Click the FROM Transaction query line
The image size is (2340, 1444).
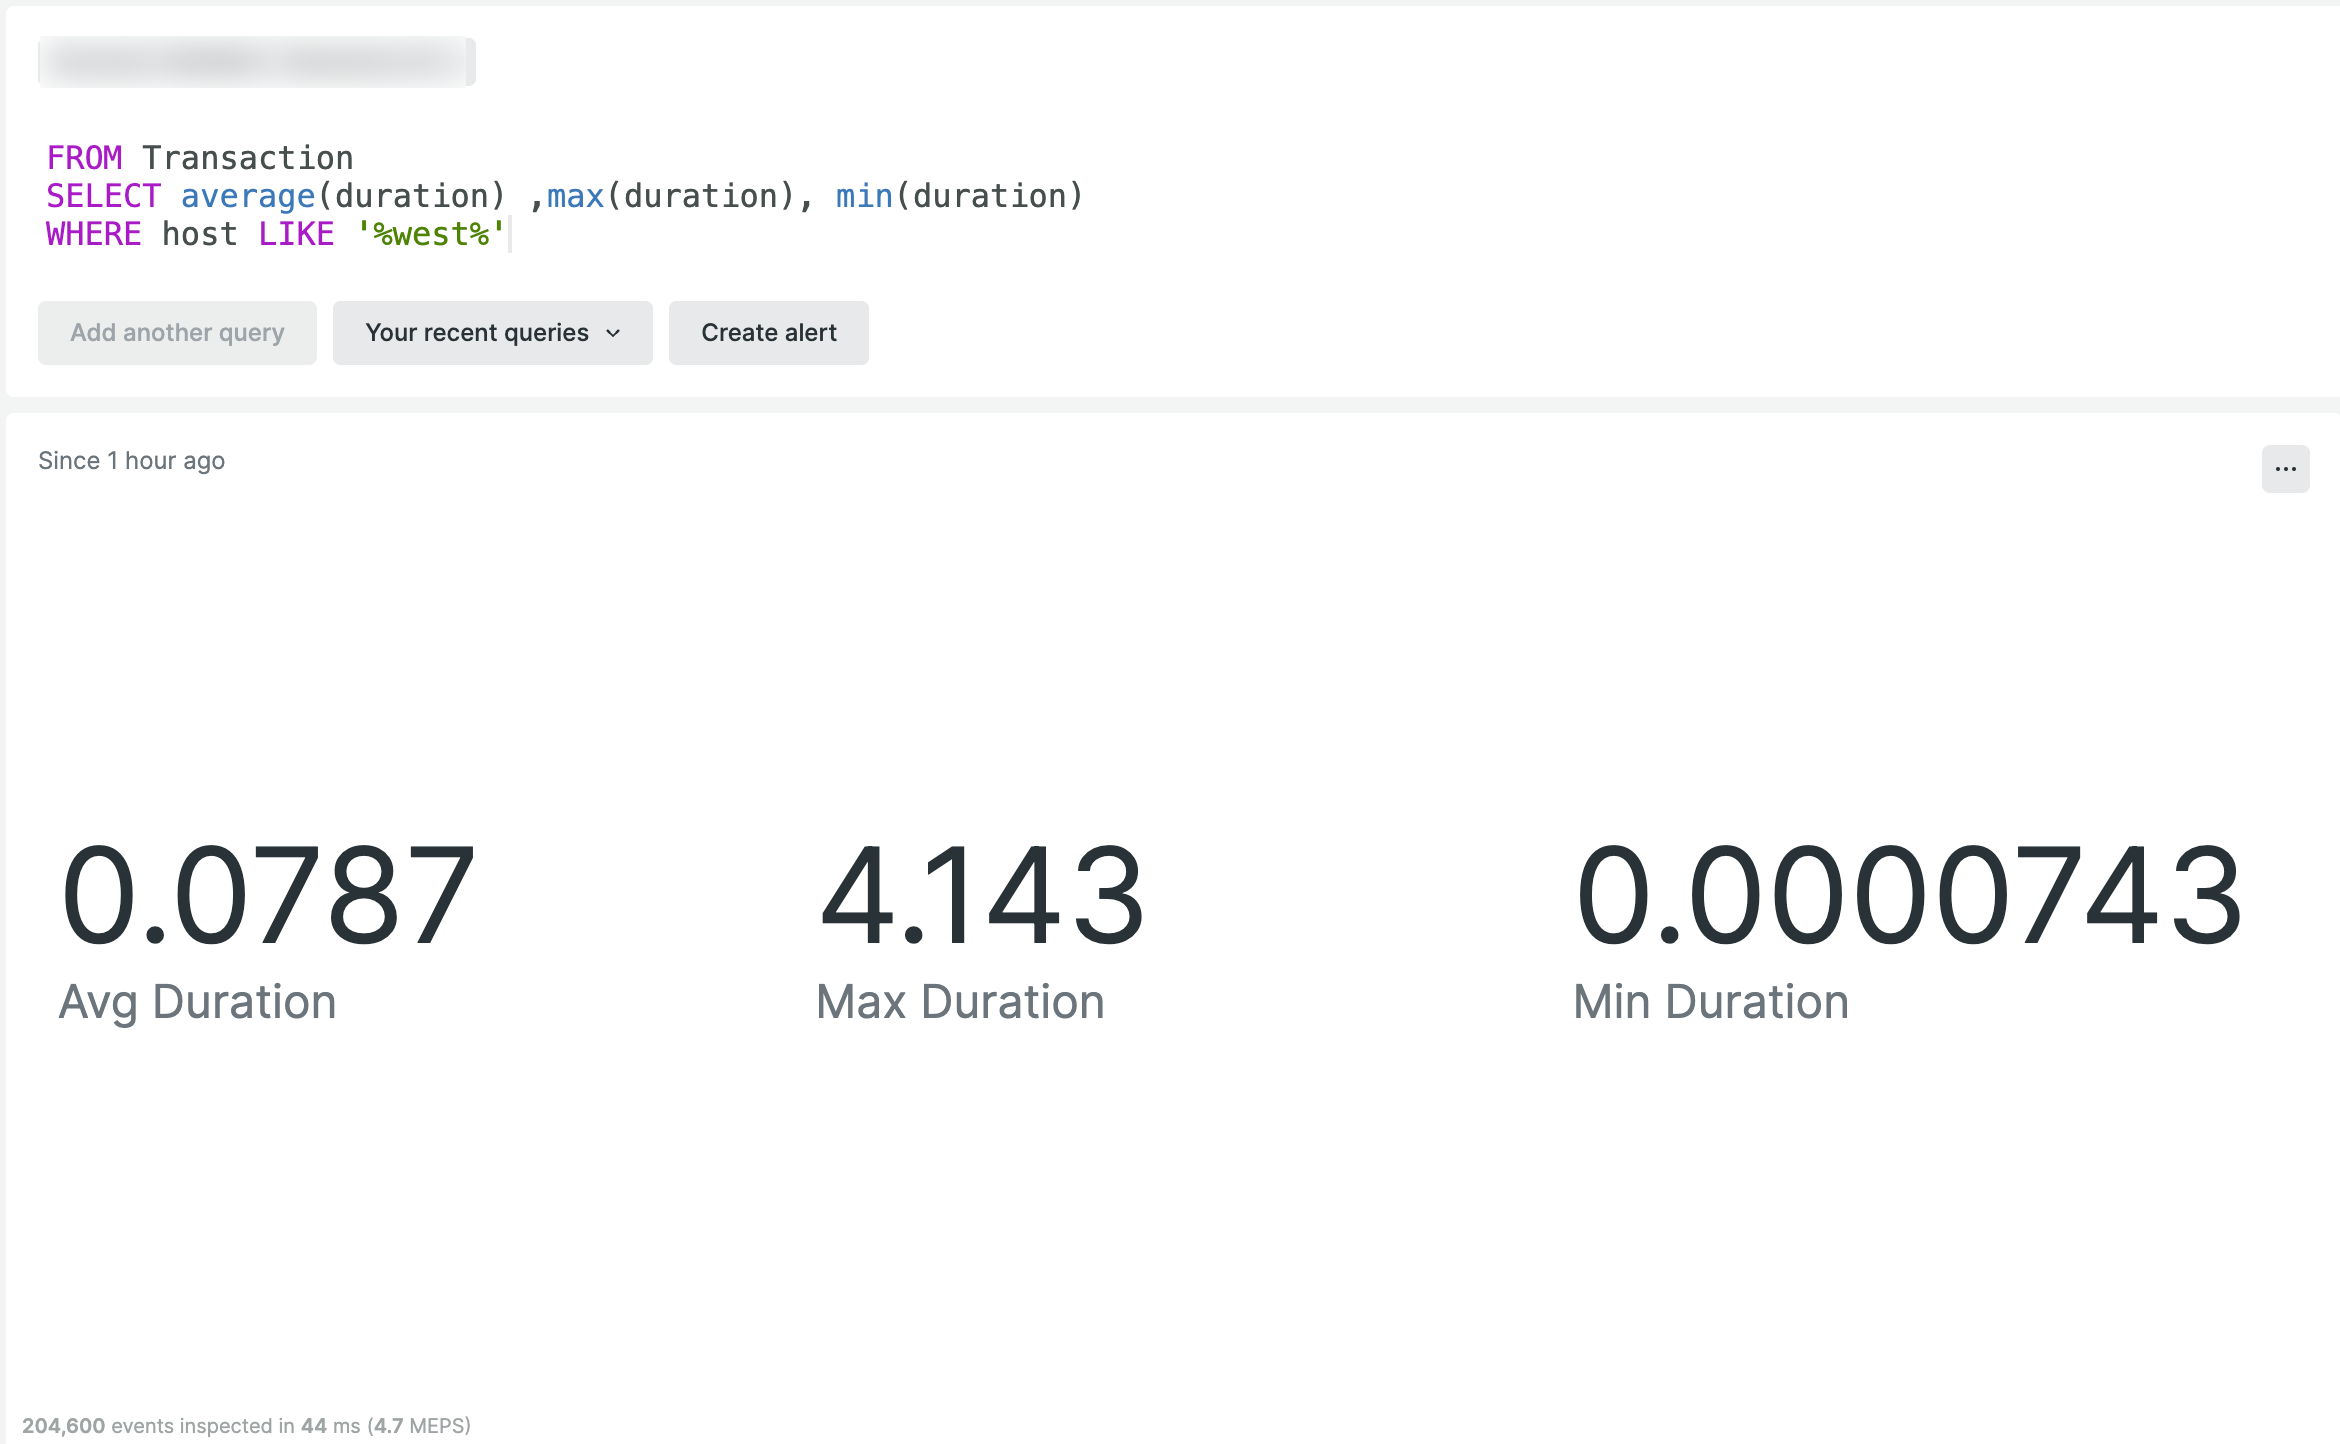pyautogui.click(x=200, y=158)
